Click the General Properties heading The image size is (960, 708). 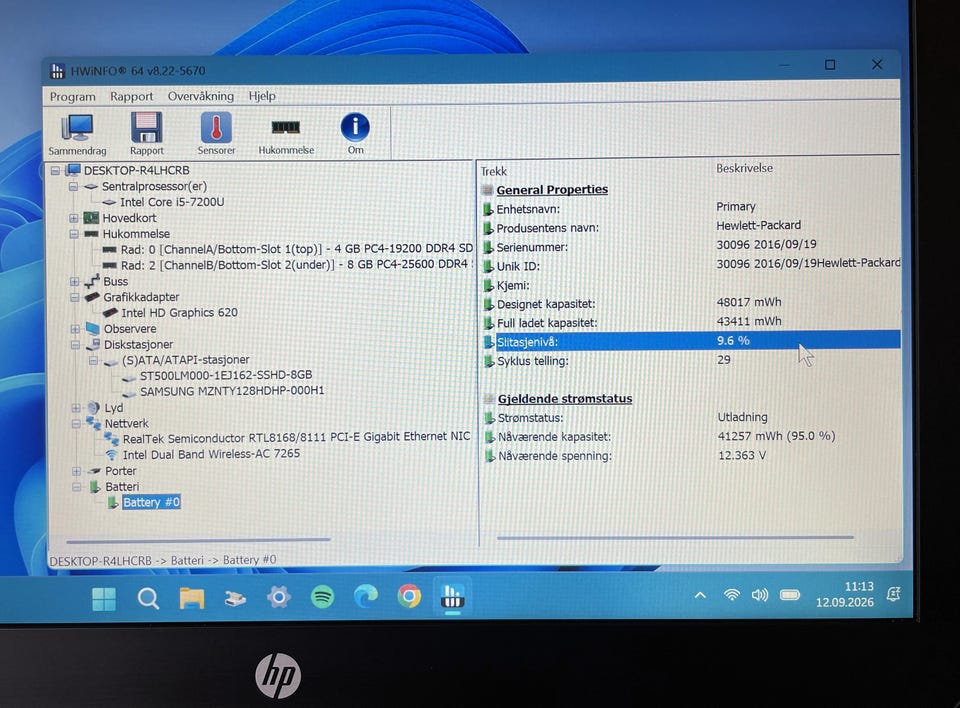click(552, 190)
